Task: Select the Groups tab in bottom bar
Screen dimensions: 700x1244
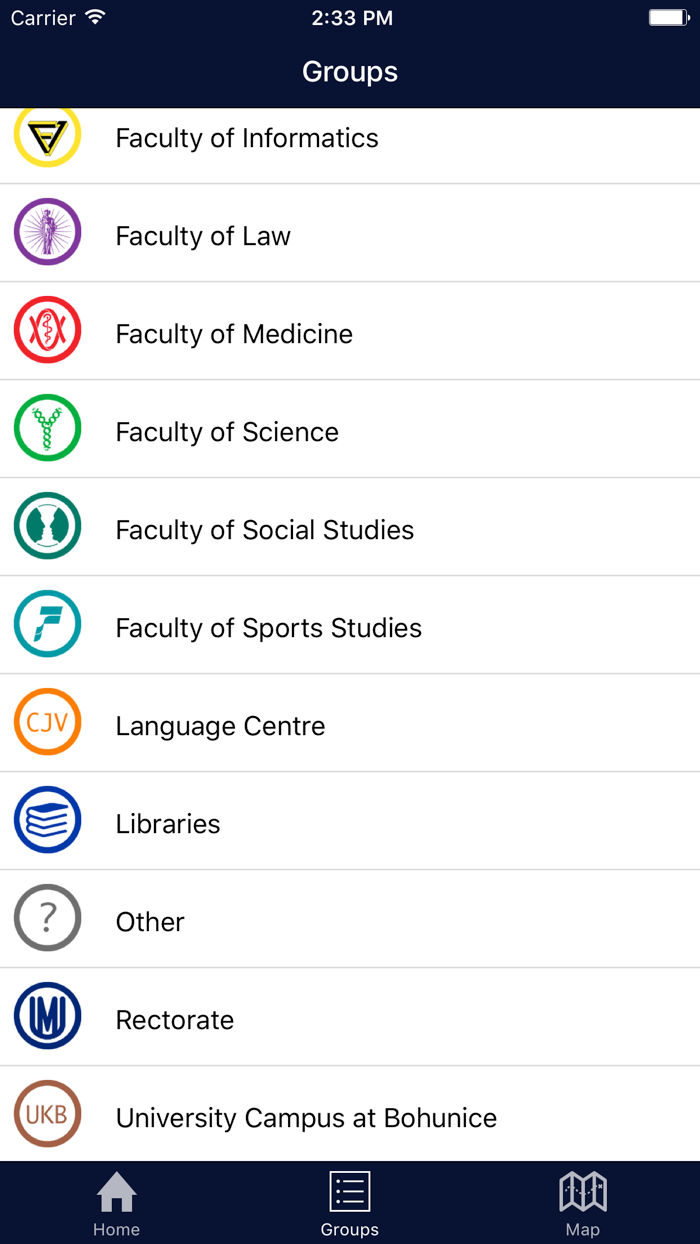Action: (x=349, y=1203)
